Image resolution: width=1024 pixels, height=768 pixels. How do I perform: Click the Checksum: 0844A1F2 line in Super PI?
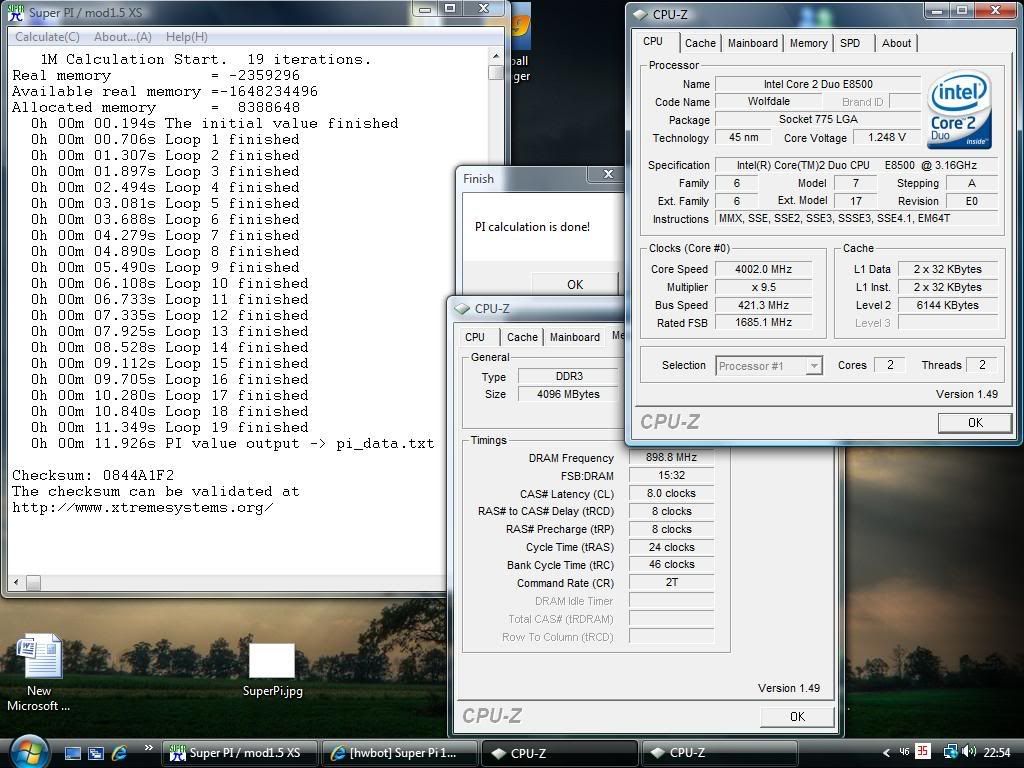pyautogui.click(x=93, y=475)
